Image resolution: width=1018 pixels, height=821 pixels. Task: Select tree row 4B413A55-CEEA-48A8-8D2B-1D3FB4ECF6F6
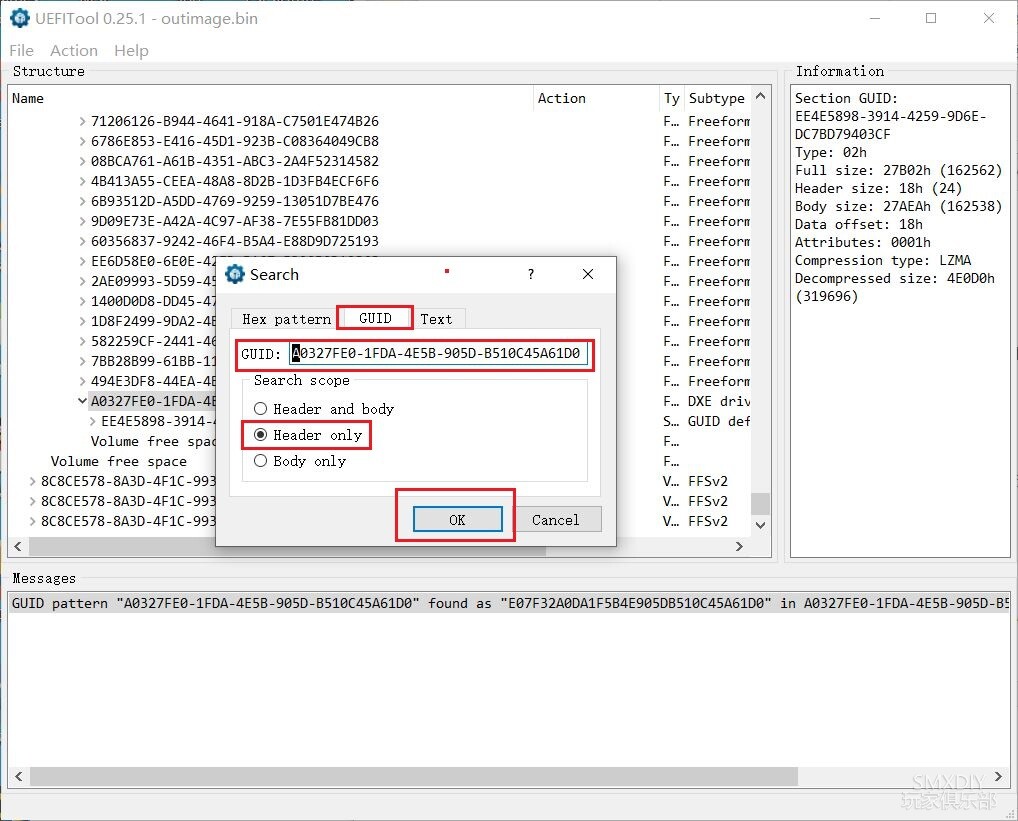[235, 181]
